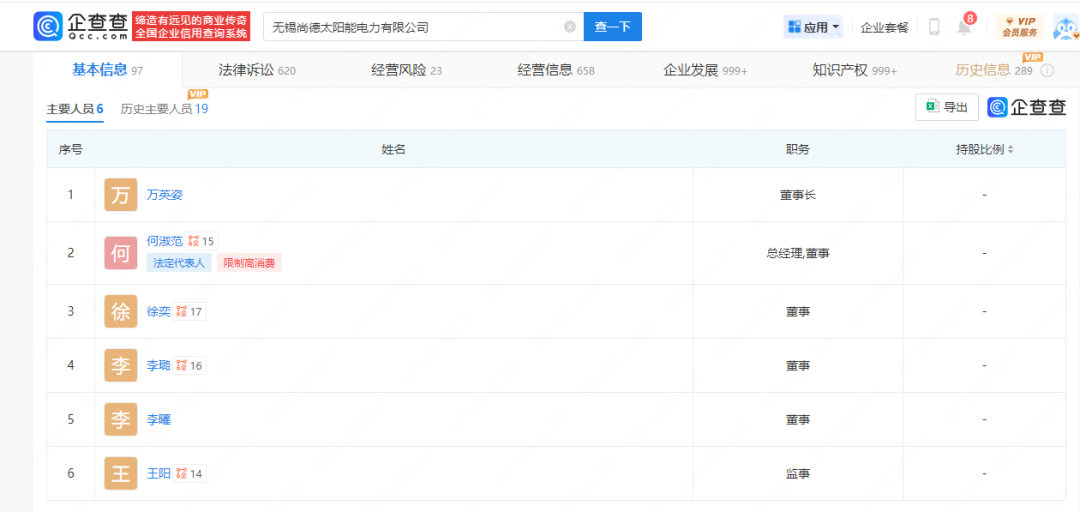The image size is (1080, 512).
Task: Click into the company search input field
Action: pyautogui.click(x=410, y=27)
